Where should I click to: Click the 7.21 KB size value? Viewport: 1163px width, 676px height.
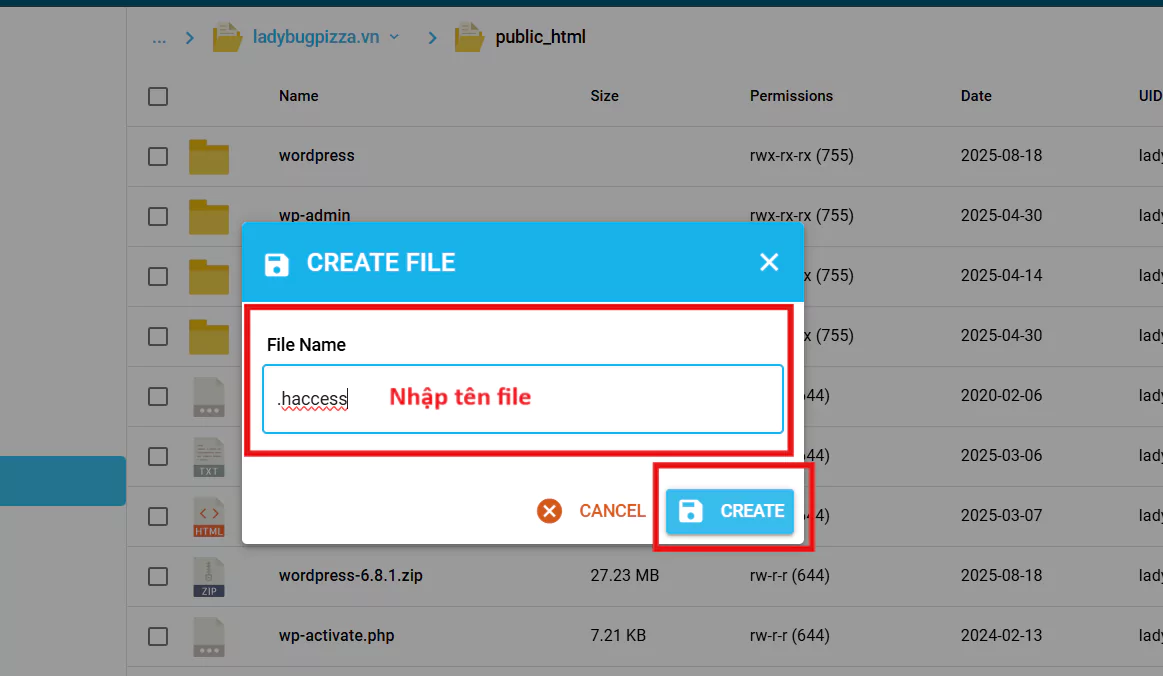coord(618,636)
